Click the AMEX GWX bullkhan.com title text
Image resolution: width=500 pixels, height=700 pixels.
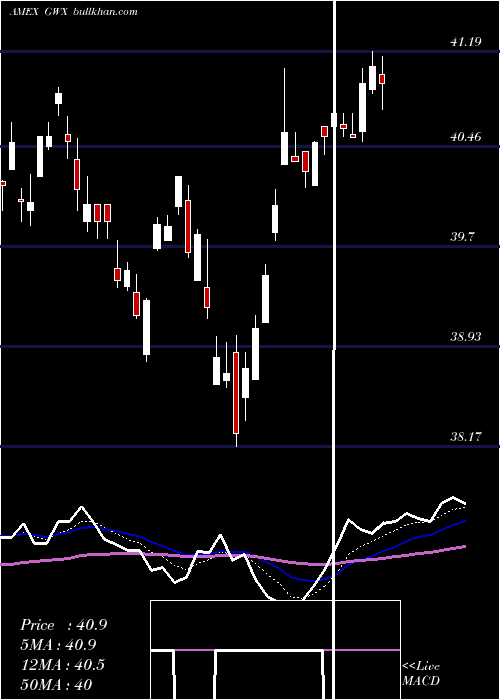click(74, 12)
